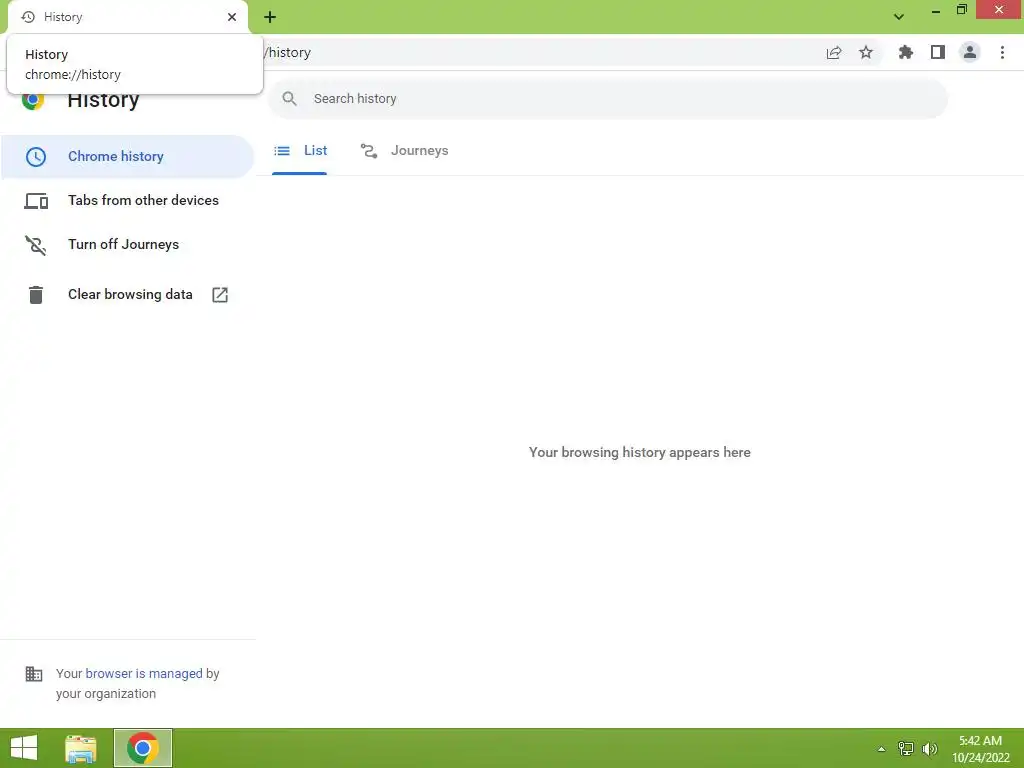Click the trash icon beside Clear browsing data
The width and height of the screenshot is (1024, 768).
tap(36, 295)
